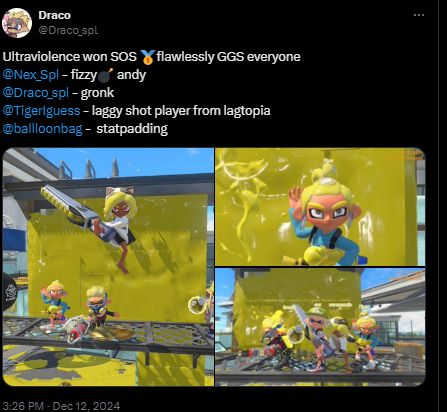Viewport: 447px width, 412px height.
Task: Click the bomb emoji after fizzy
Action: [x=106, y=75]
